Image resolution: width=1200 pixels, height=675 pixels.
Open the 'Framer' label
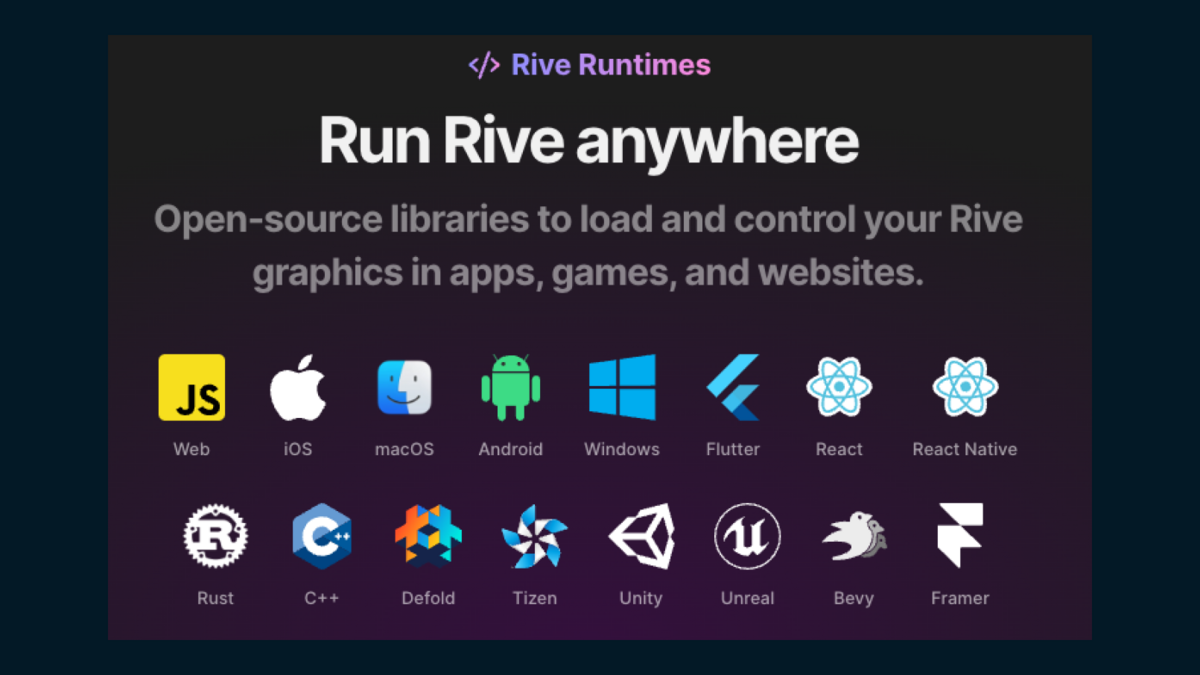click(x=960, y=598)
